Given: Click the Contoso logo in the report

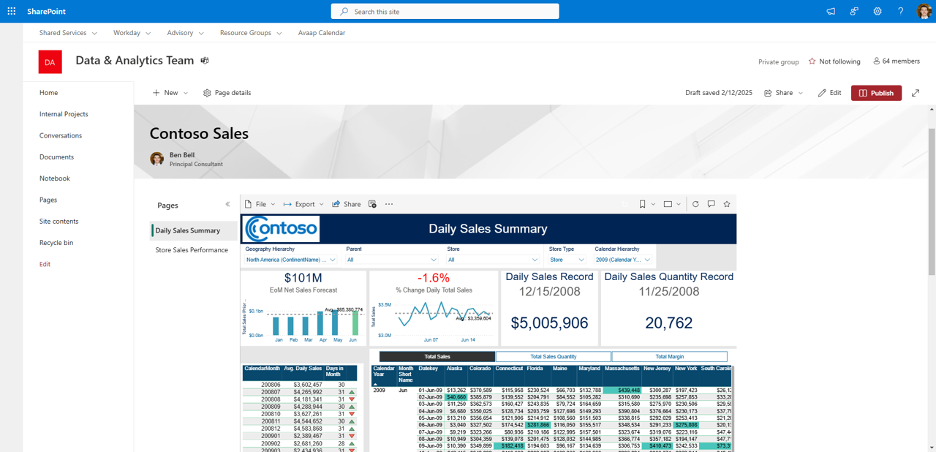Looking at the screenshot, I should 281,229.
